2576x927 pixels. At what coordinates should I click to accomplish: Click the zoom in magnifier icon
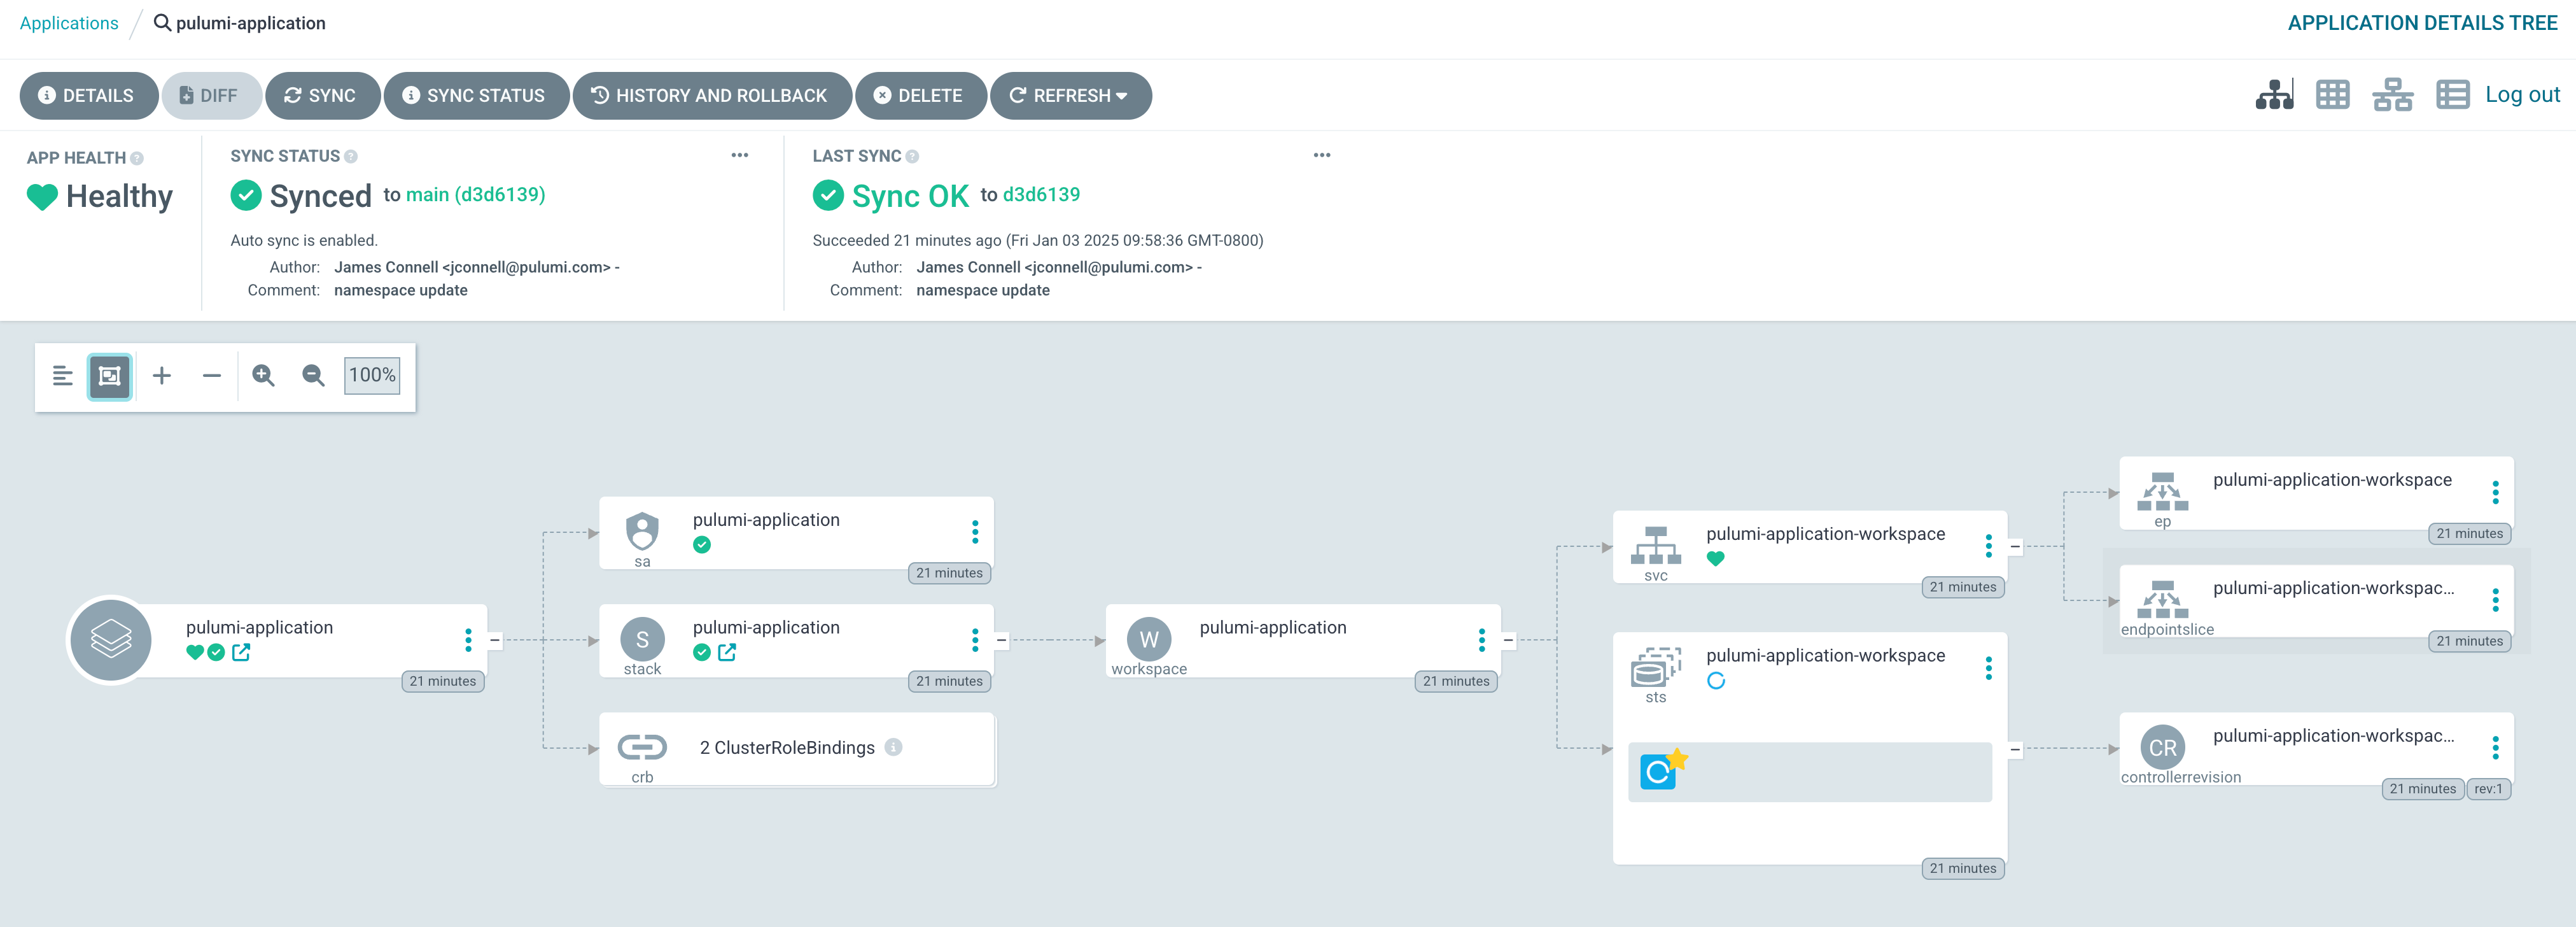(x=263, y=376)
